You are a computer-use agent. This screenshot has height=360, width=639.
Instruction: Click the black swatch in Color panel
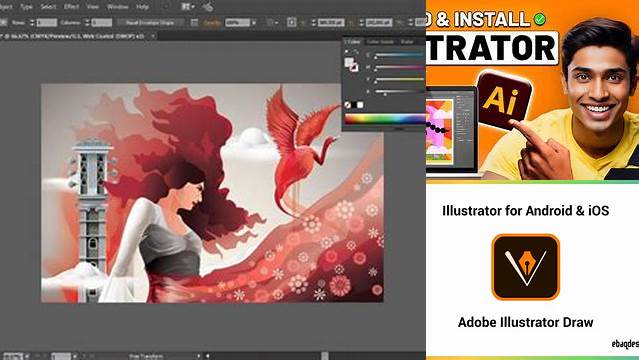[354, 105]
